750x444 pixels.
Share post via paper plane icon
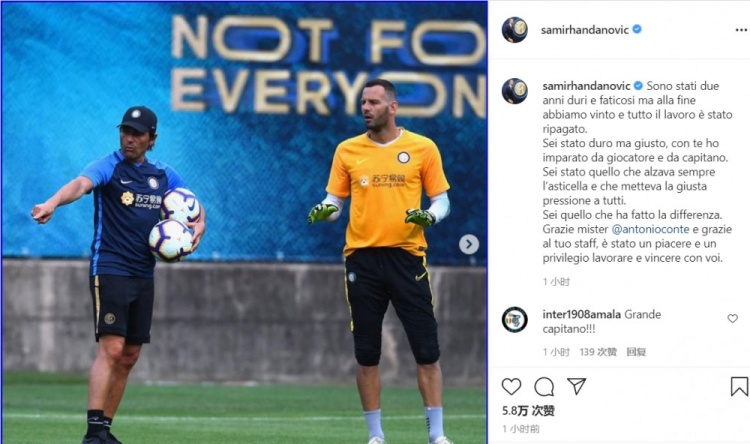click(x=576, y=386)
